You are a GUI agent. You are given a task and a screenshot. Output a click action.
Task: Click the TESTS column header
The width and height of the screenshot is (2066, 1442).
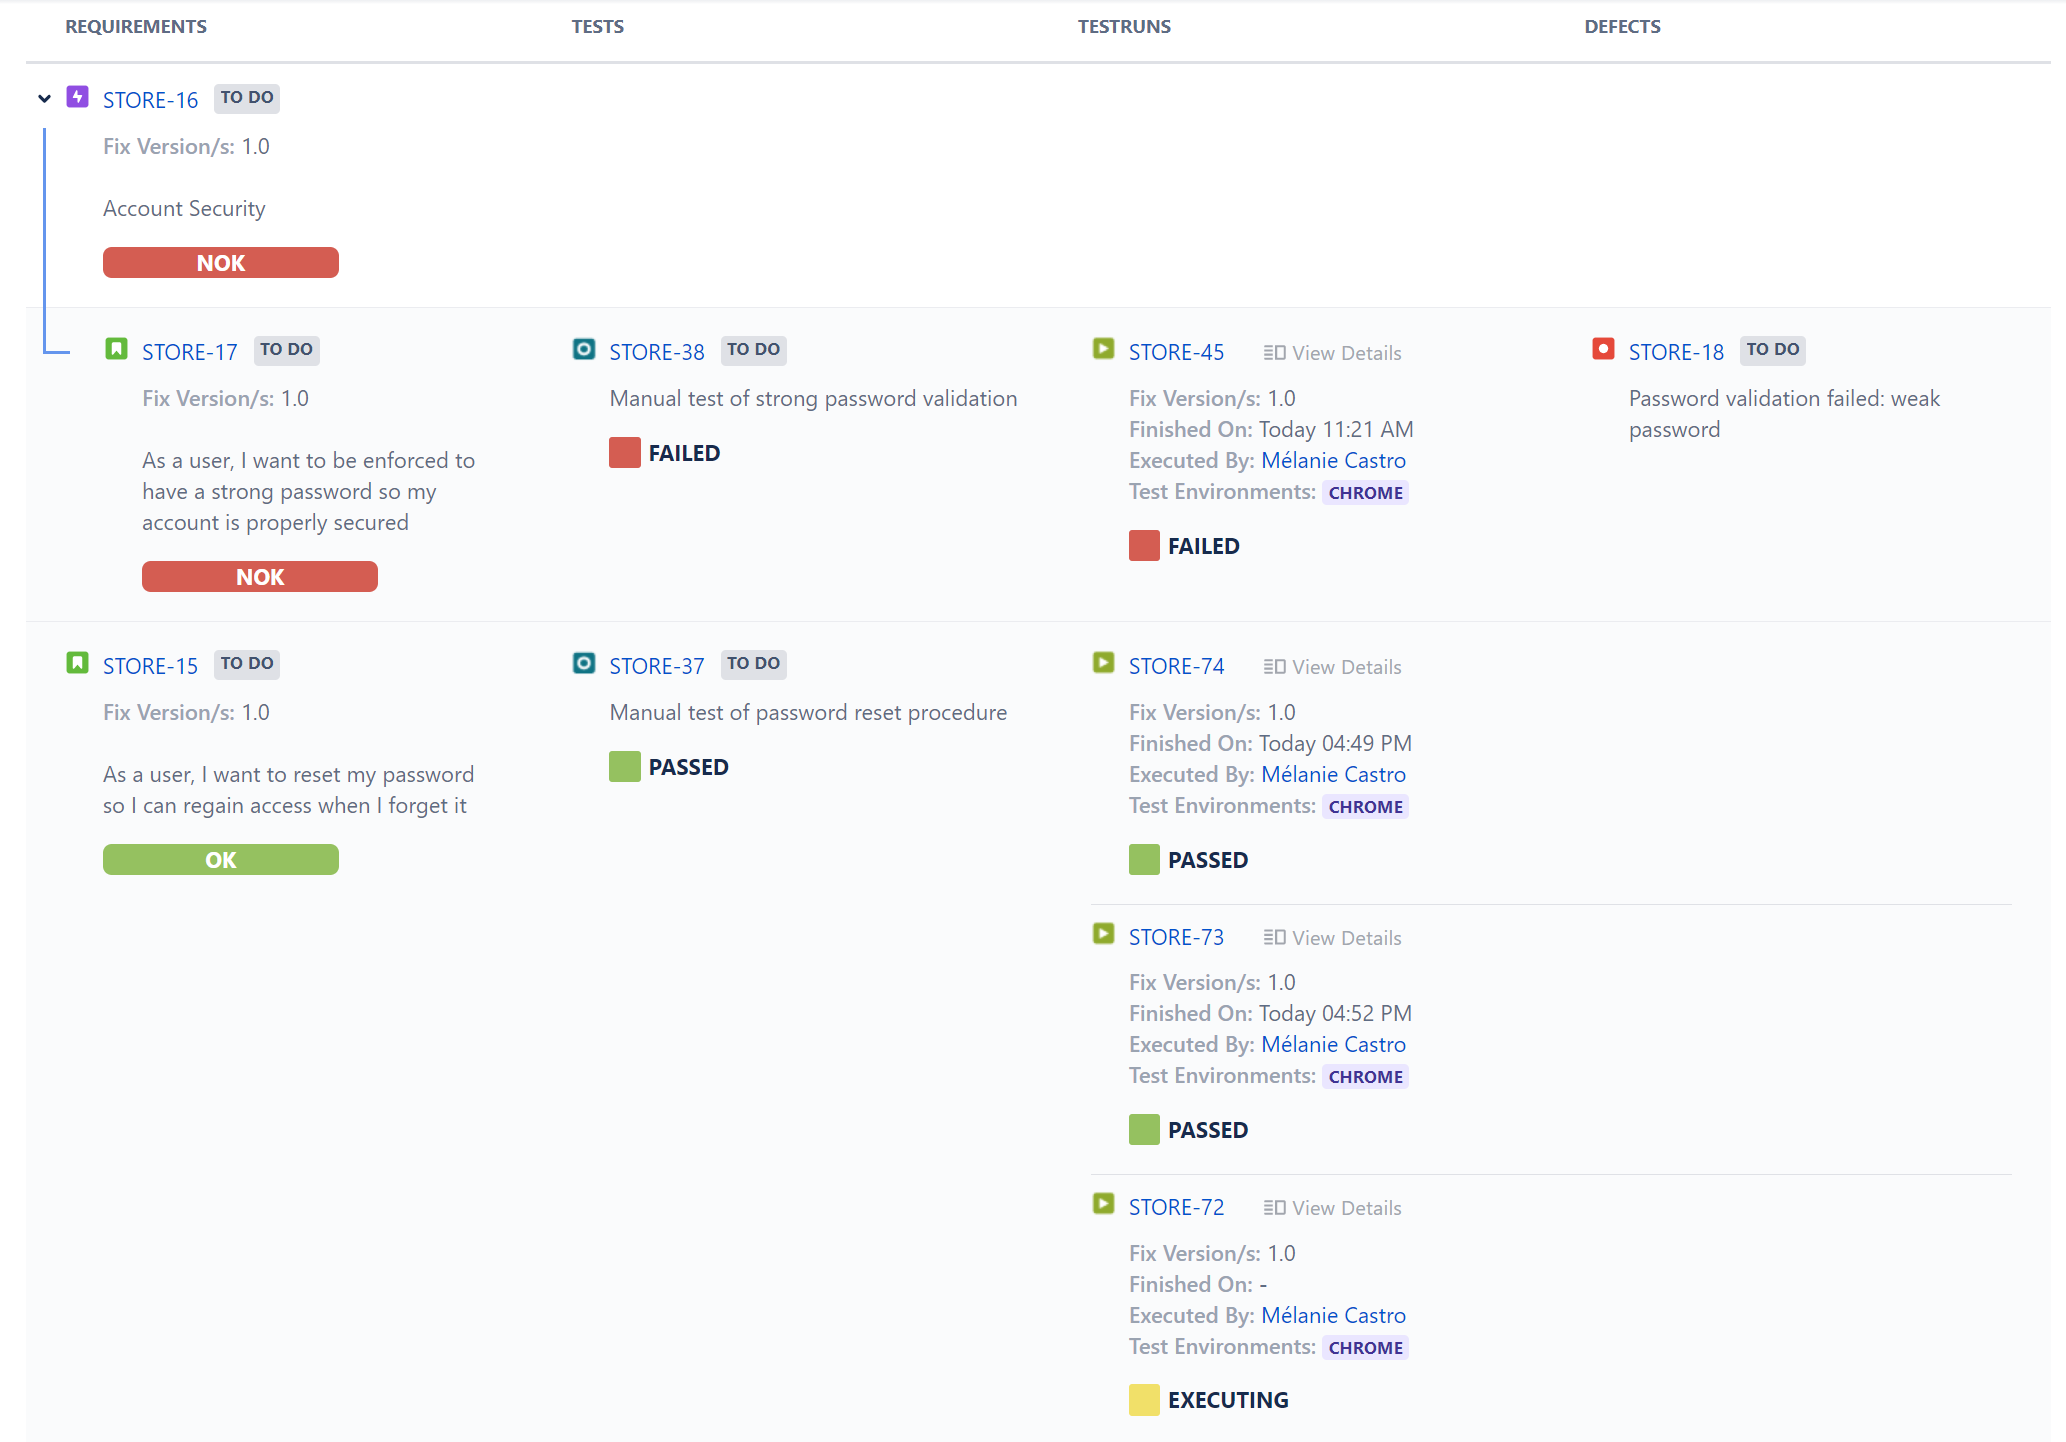pyautogui.click(x=598, y=27)
